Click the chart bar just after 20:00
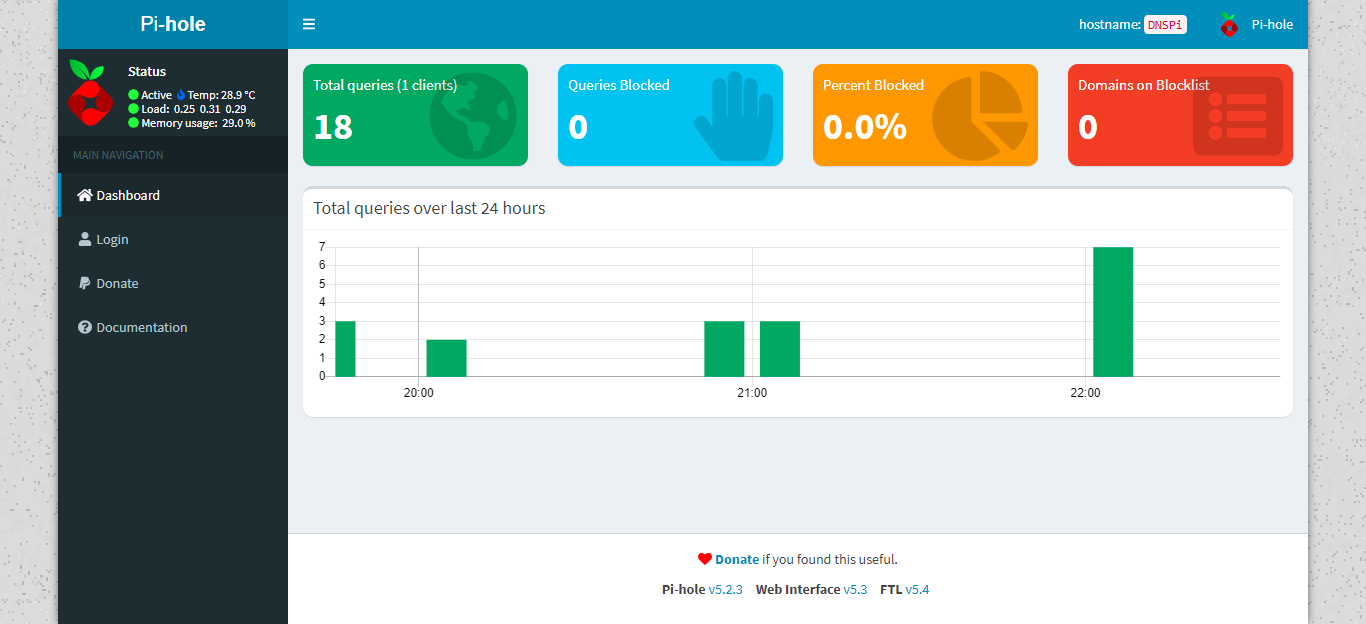The height and width of the screenshot is (624, 1366). click(x=447, y=358)
